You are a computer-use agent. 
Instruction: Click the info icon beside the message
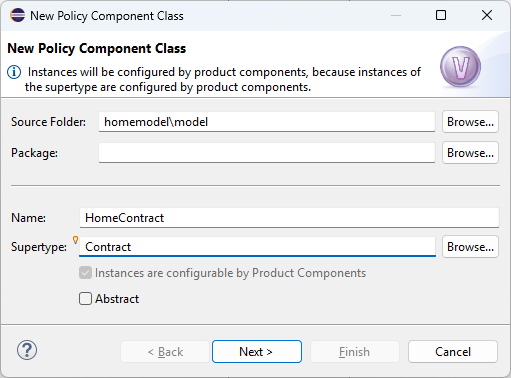(x=14, y=72)
